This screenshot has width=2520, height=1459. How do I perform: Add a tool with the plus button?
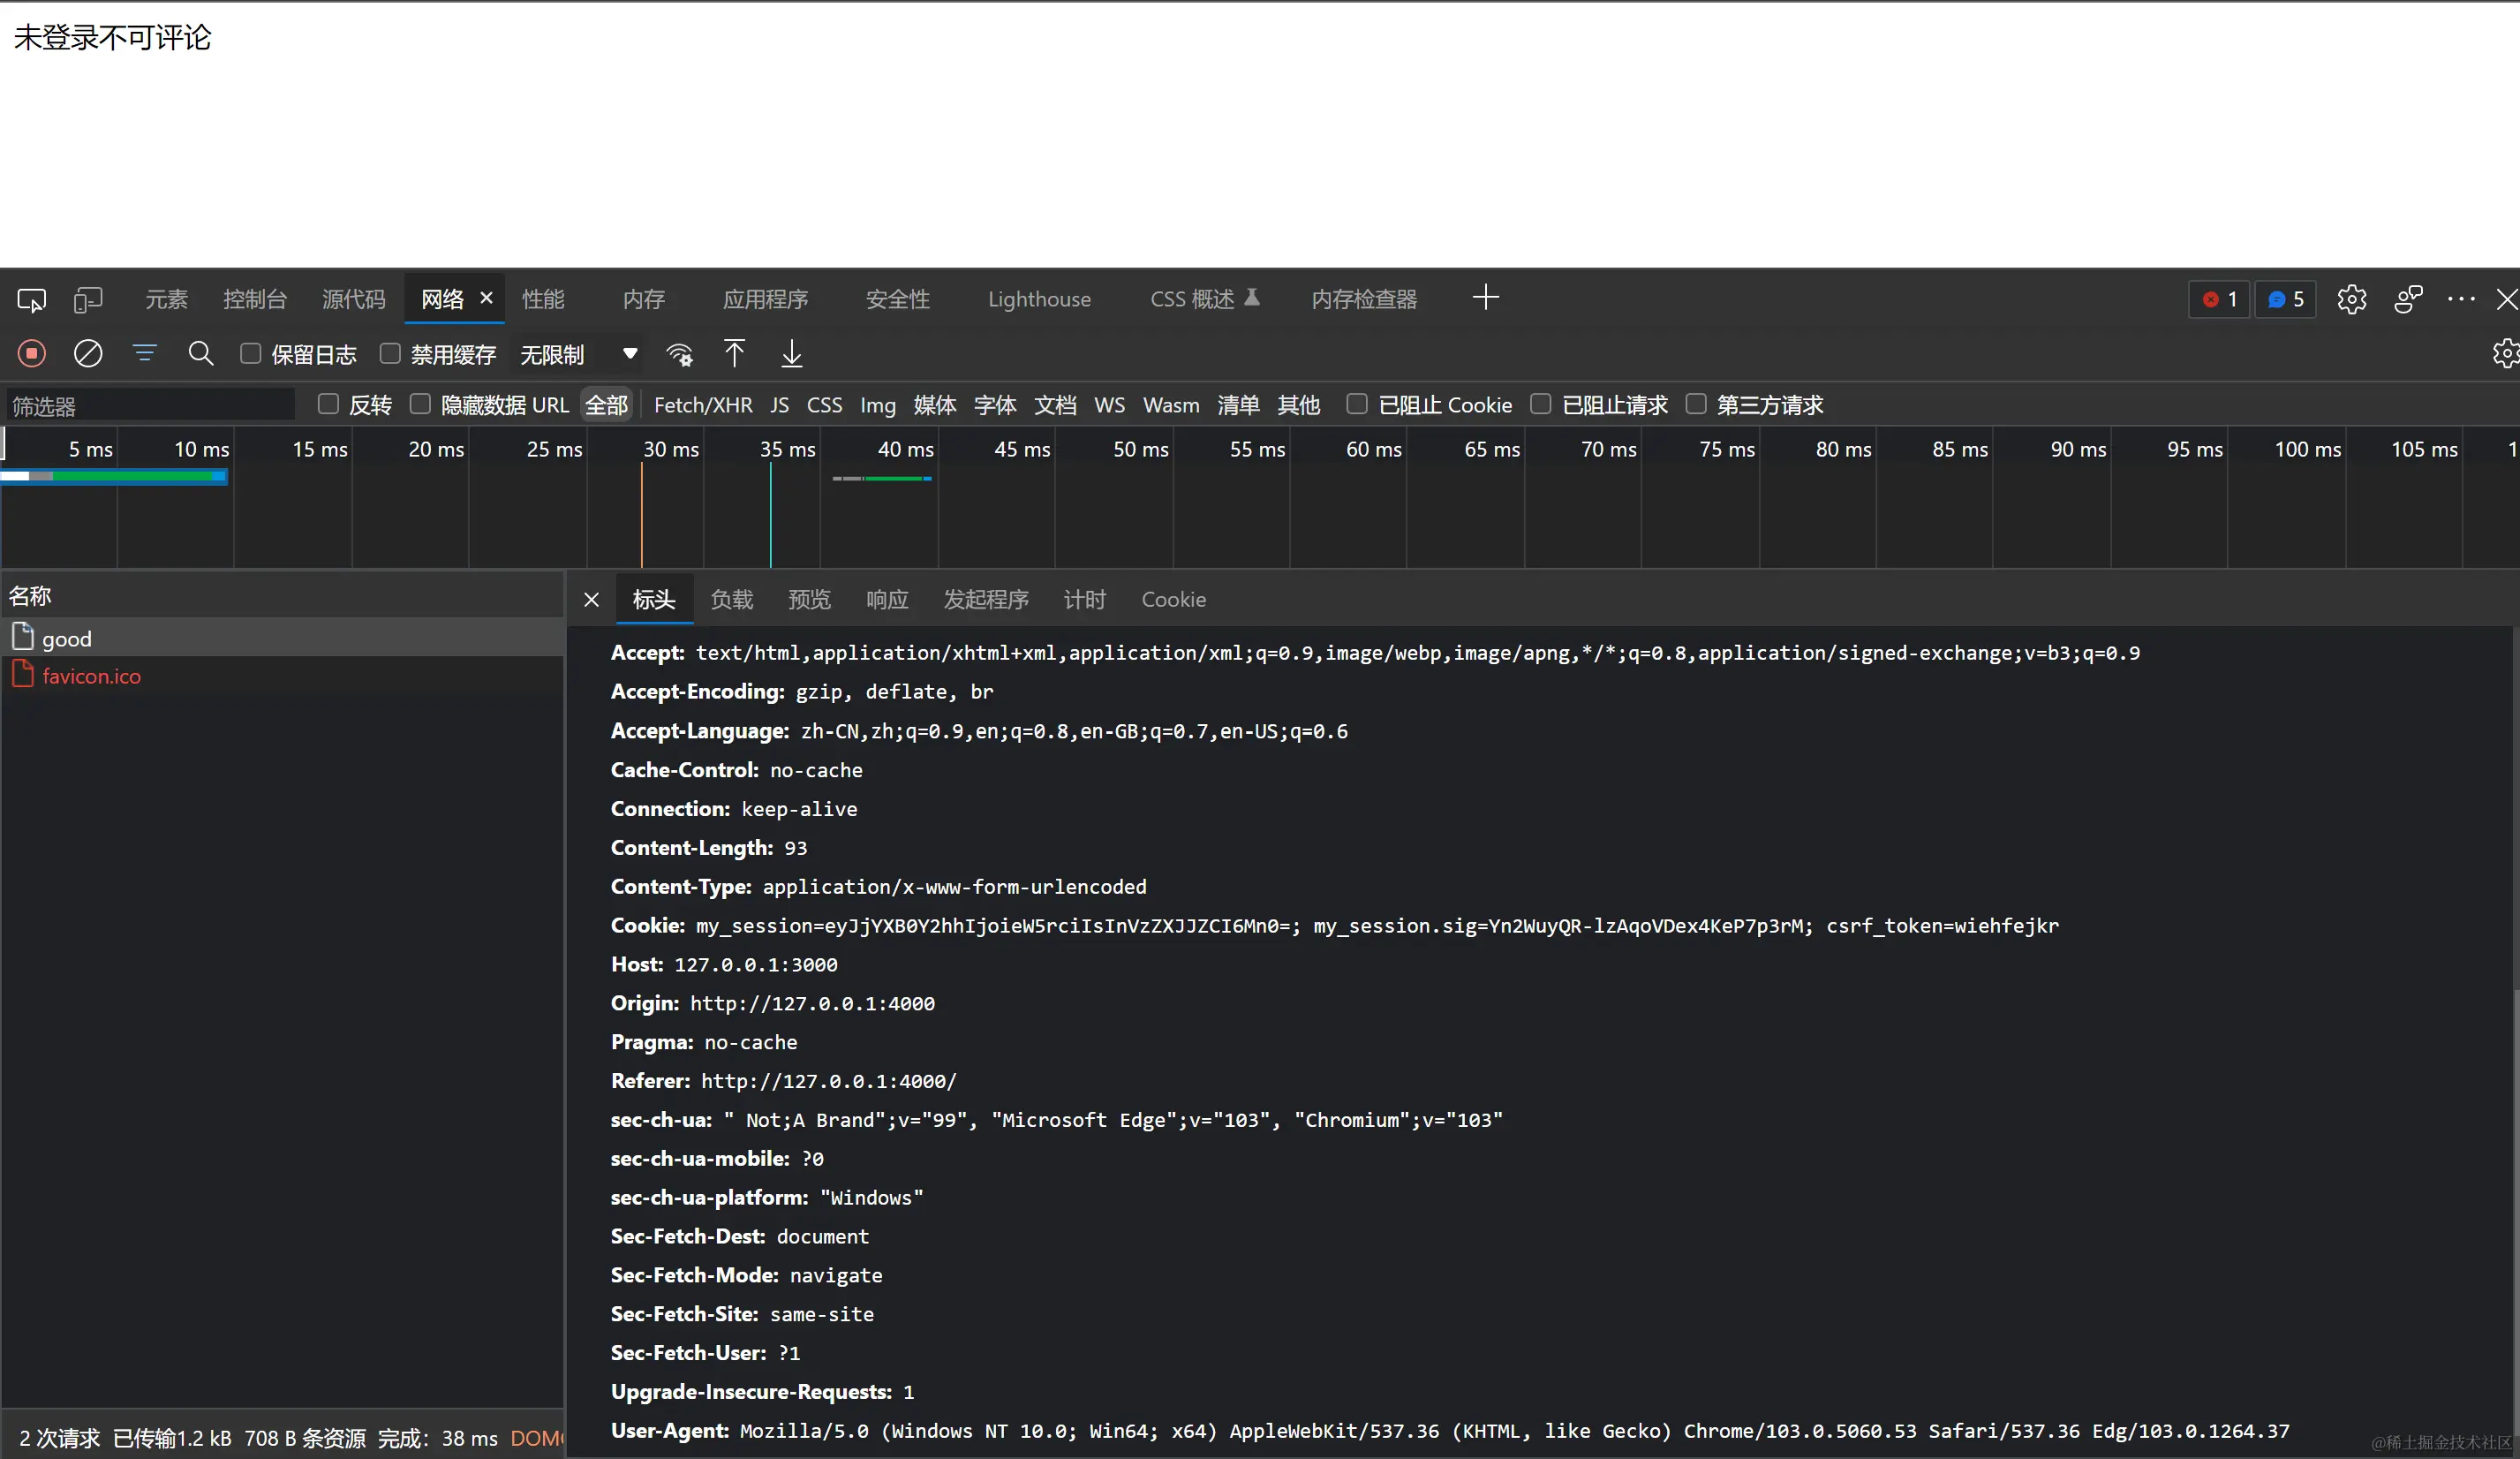coord(1485,298)
